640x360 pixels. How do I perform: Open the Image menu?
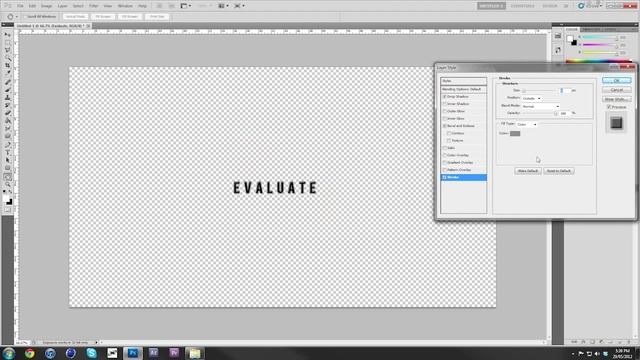tap(46, 6)
